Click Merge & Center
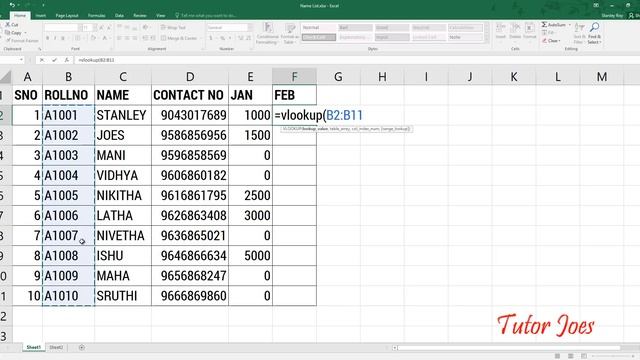 pos(180,38)
